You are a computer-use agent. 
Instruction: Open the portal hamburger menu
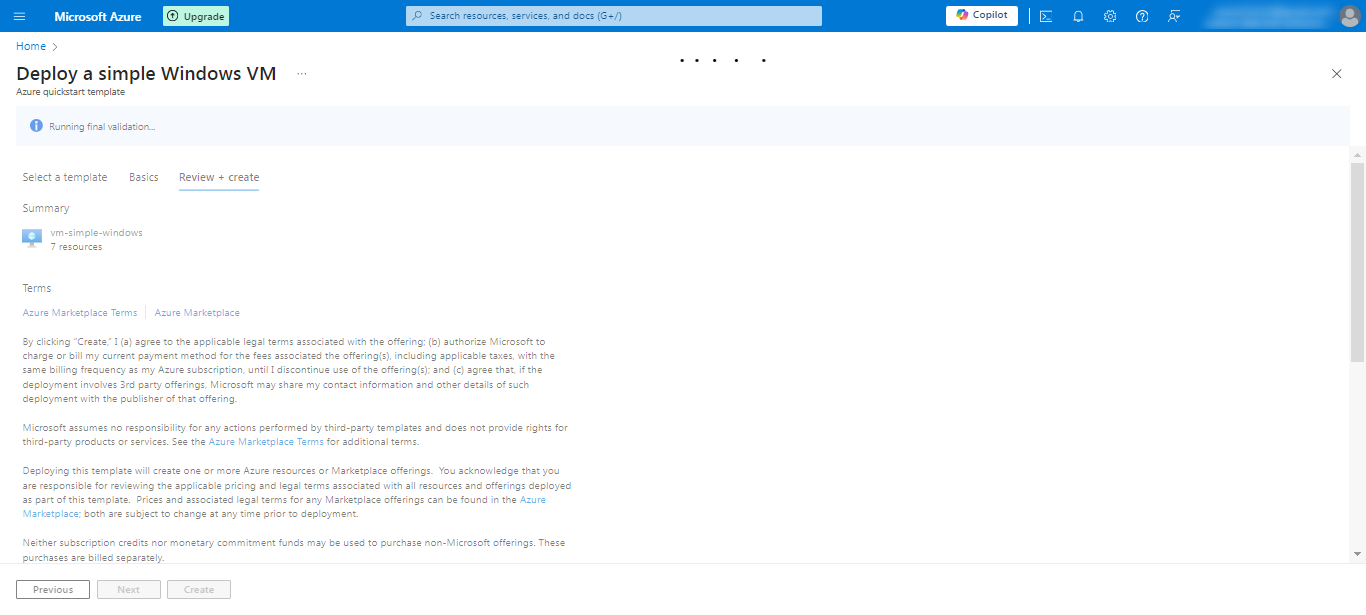20,16
